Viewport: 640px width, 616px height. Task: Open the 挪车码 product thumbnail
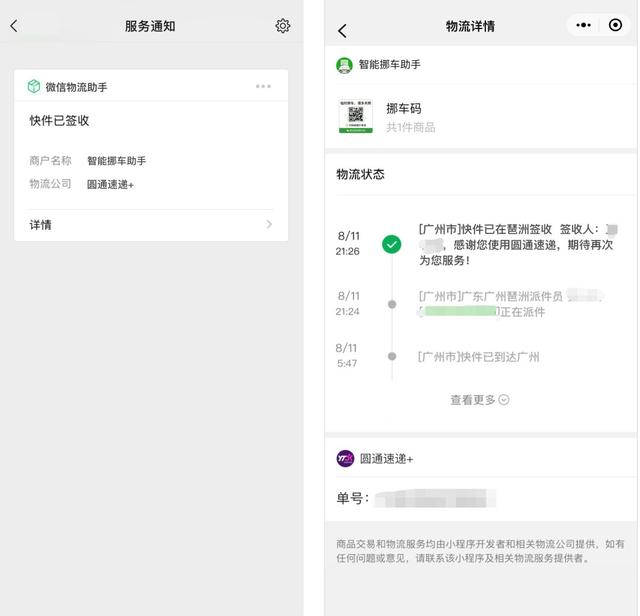pos(356,116)
